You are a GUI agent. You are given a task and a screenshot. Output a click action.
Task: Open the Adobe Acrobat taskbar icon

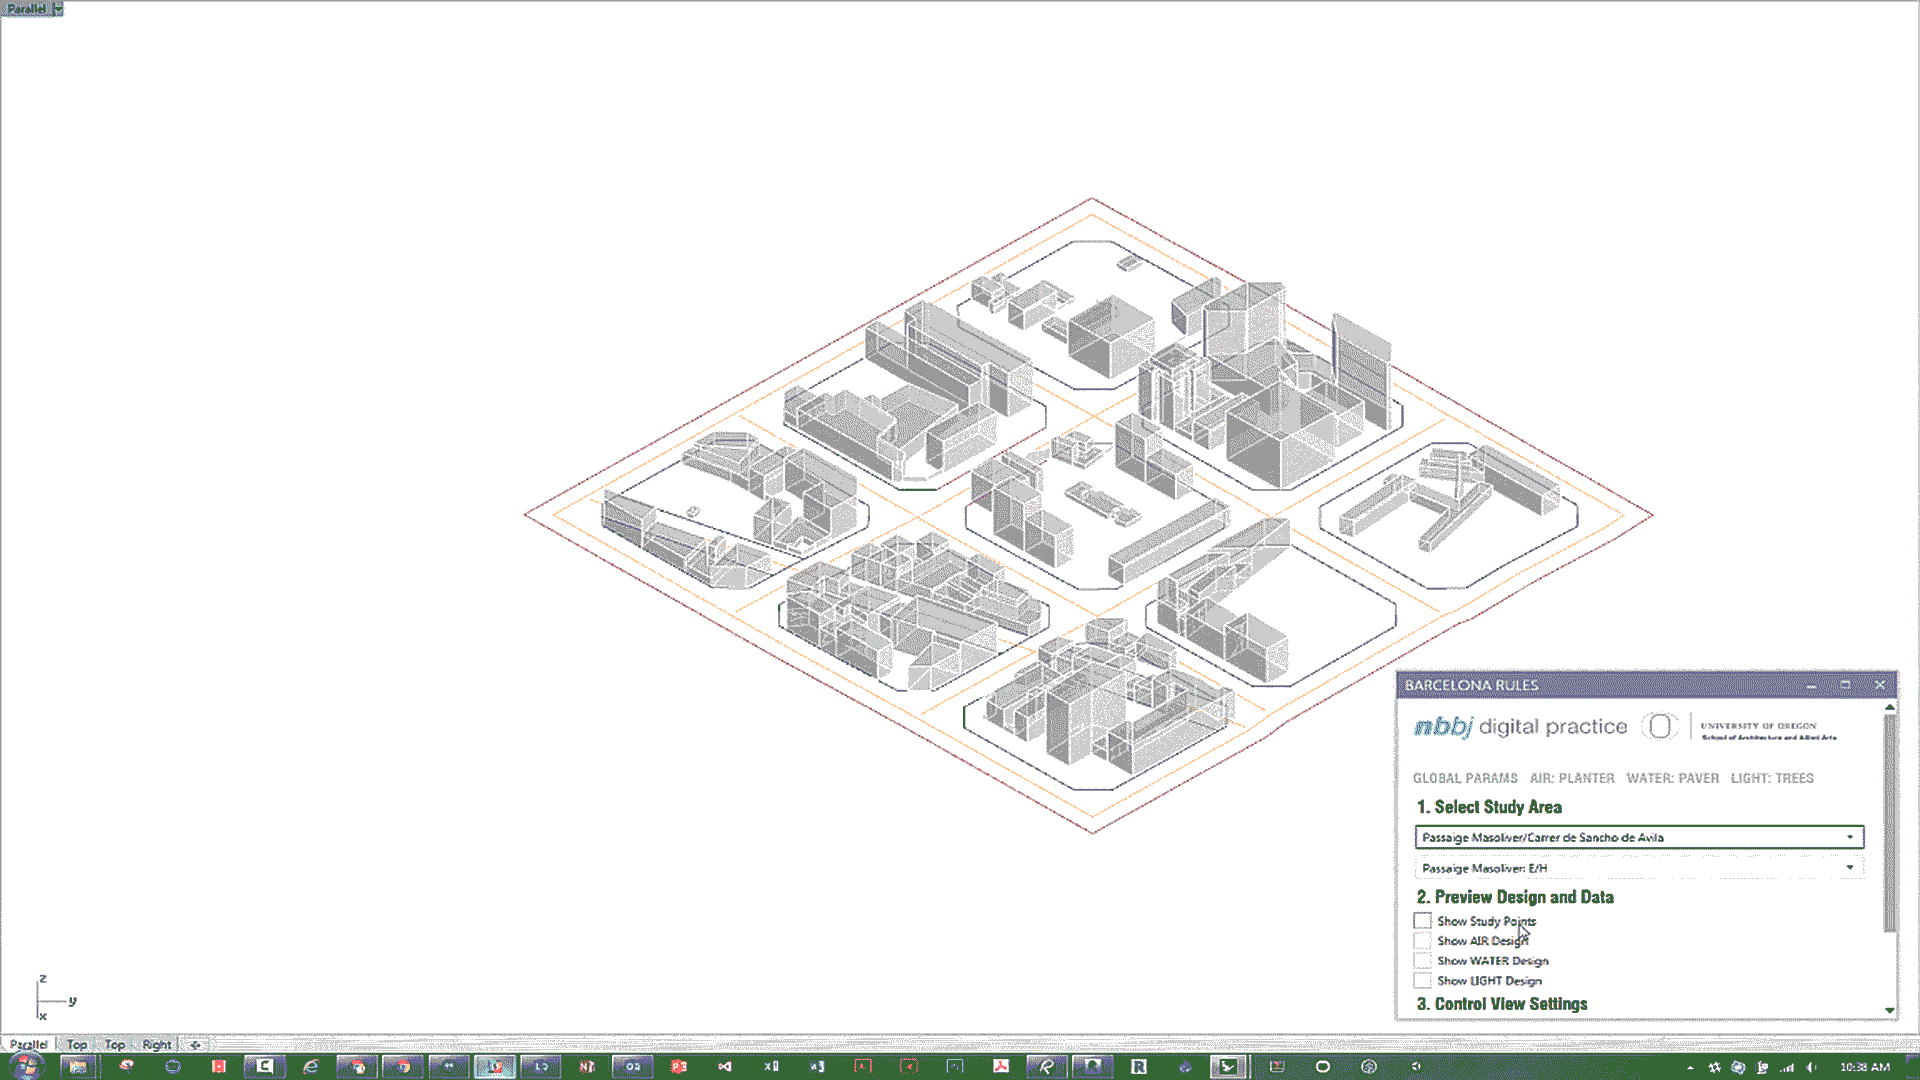(x=1000, y=1066)
